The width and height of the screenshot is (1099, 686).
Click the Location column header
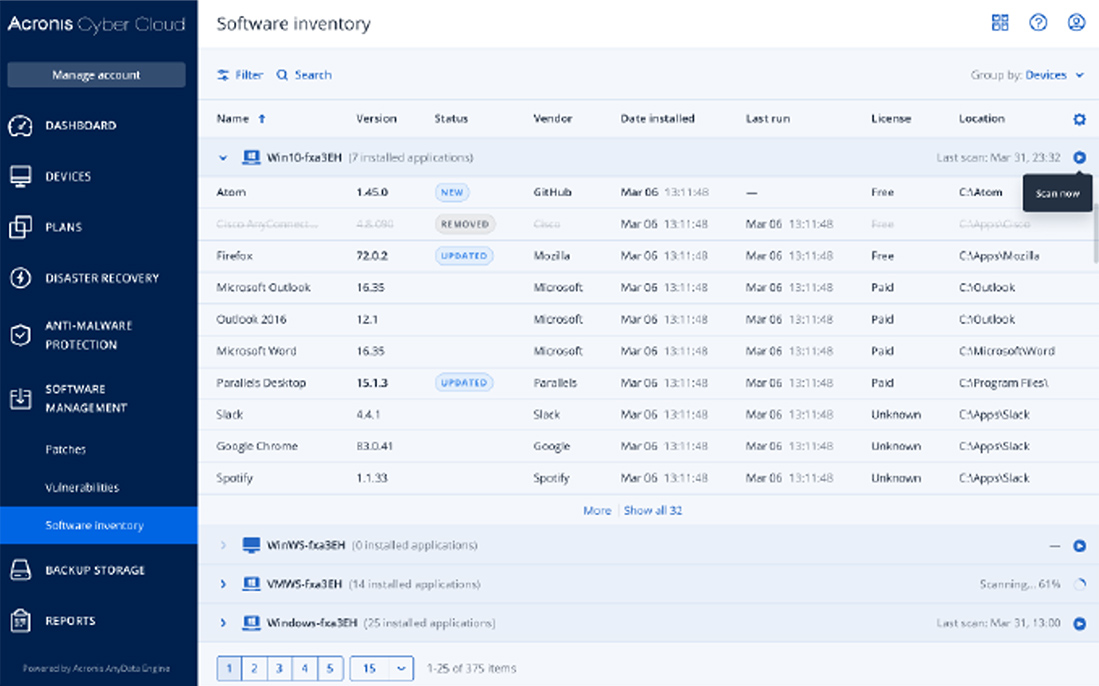(981, 119)
